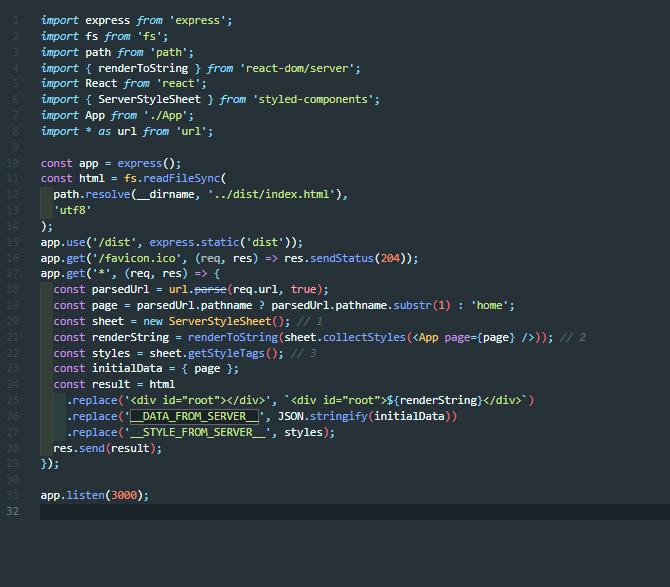The image size is (670, 587).
Task: Click the 'utf8' string on line 13
Action: (73, 210)
